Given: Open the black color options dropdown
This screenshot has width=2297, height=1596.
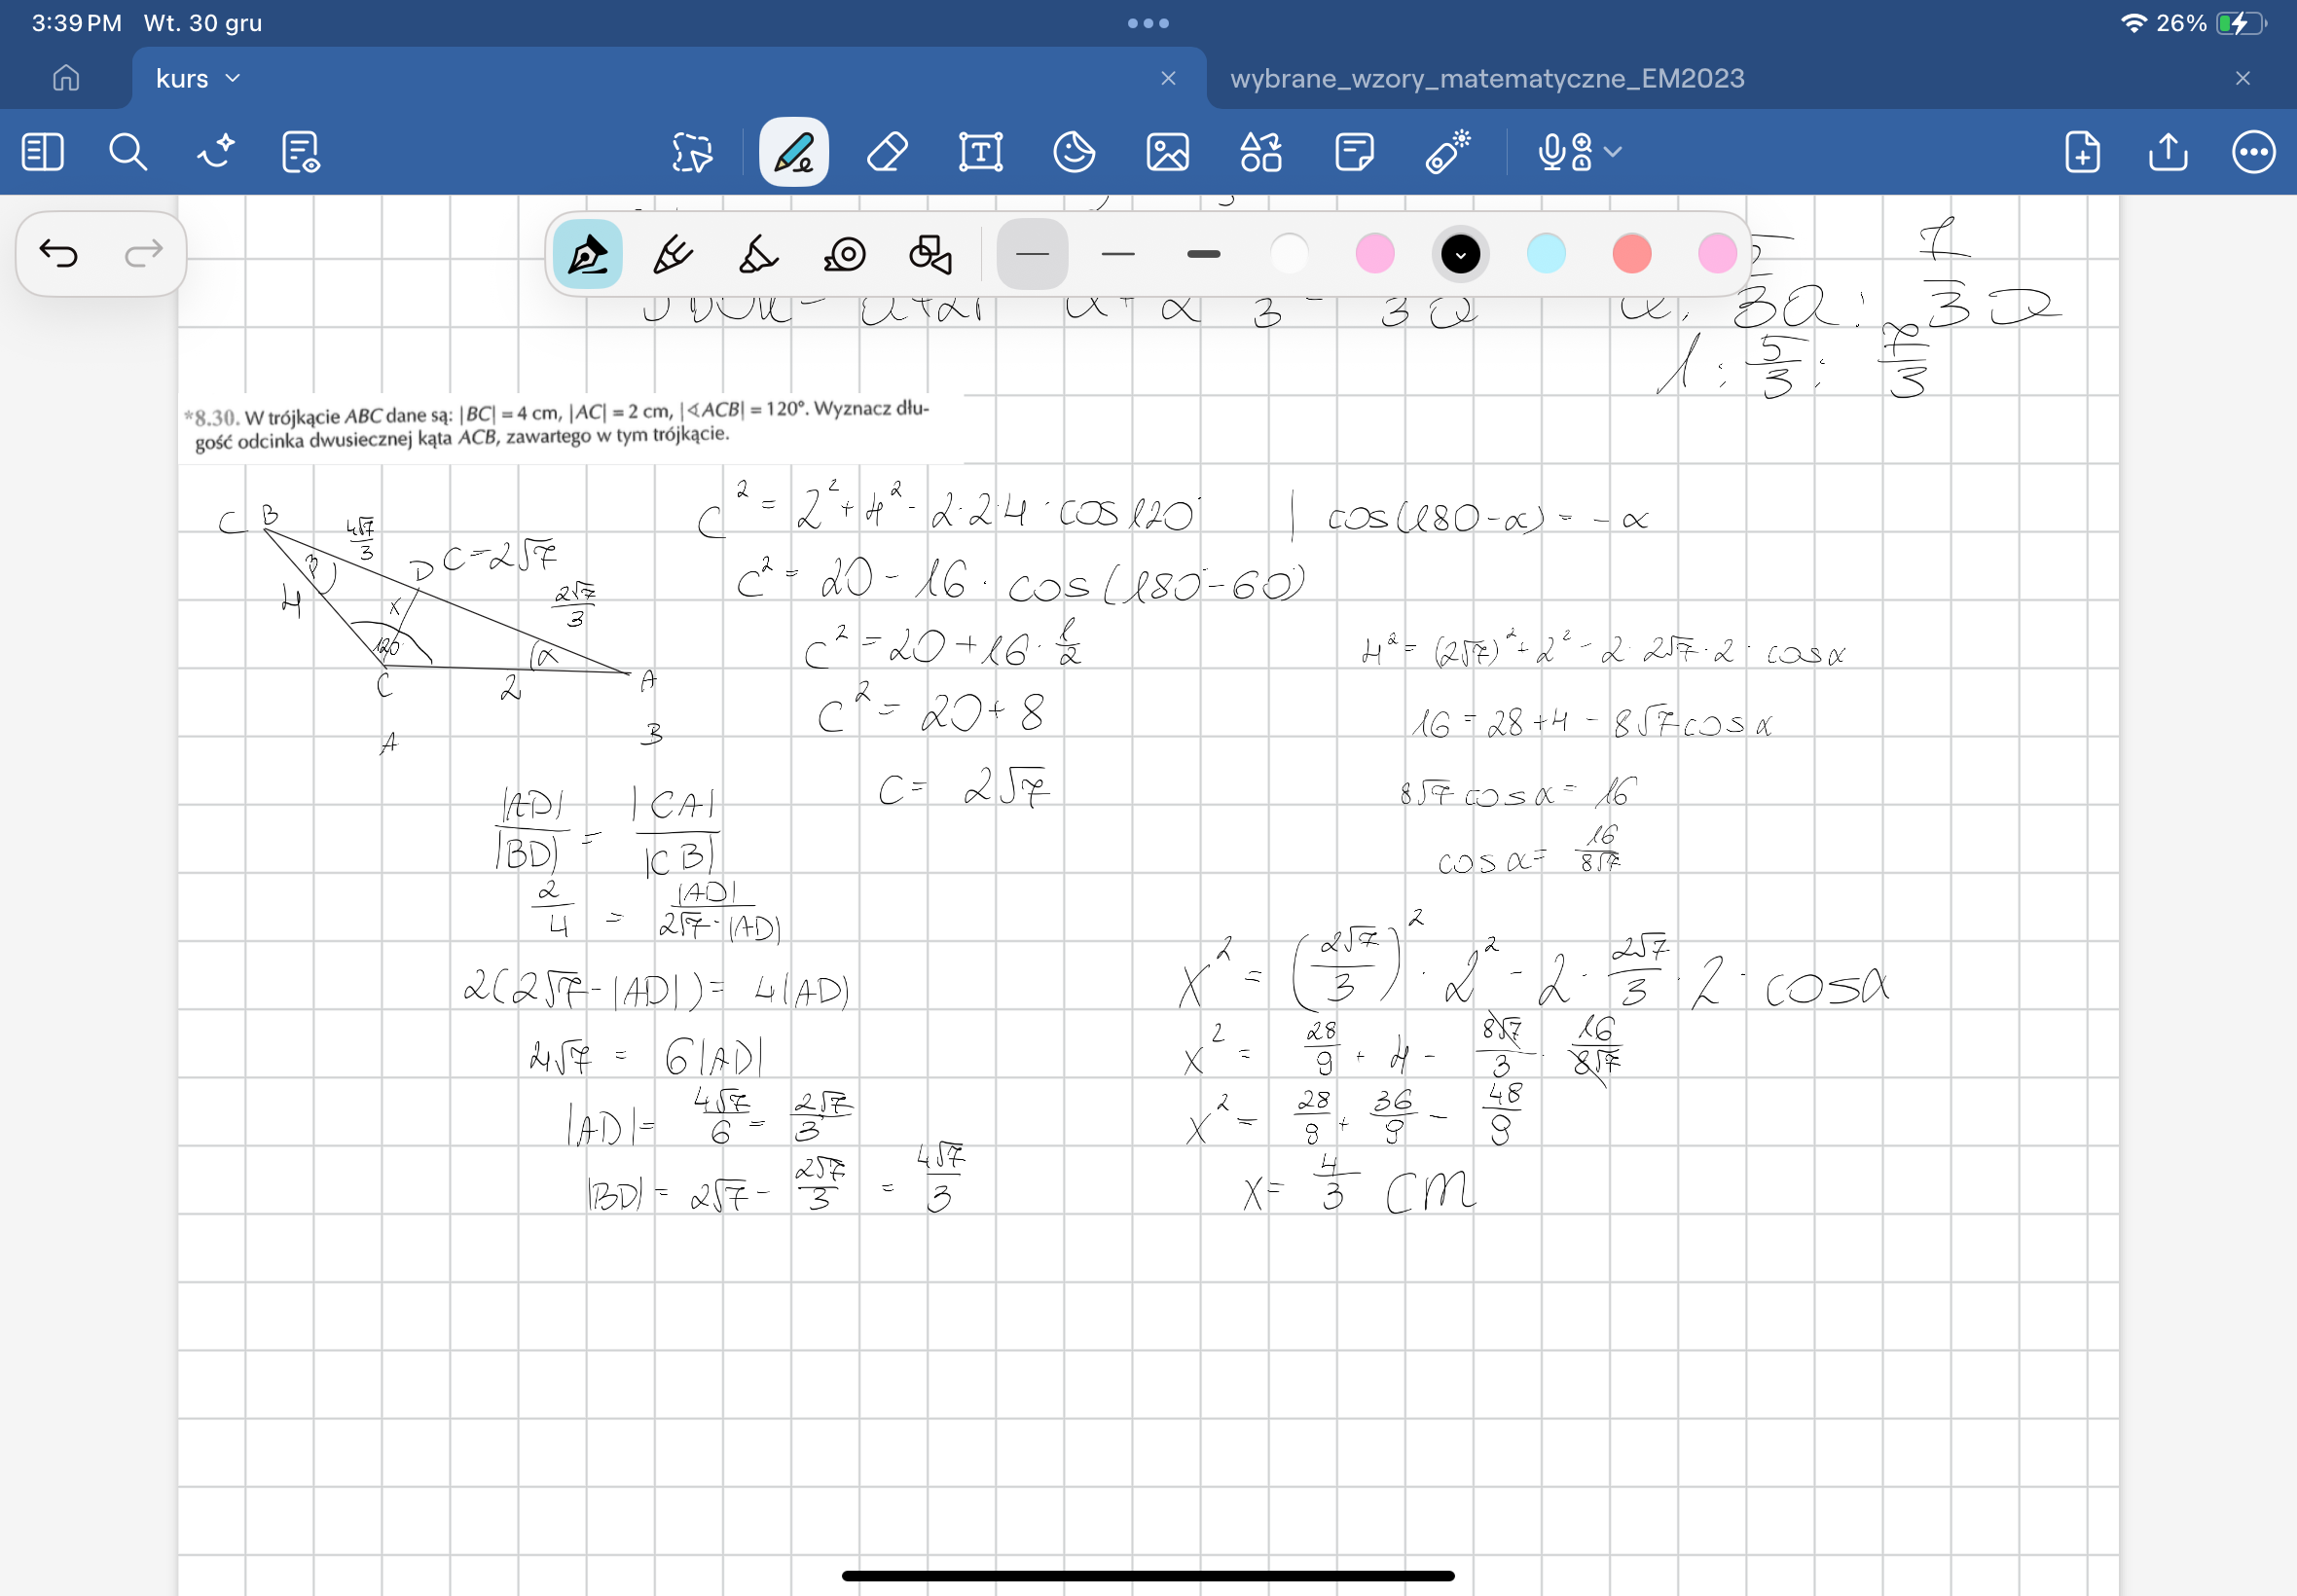Looking at the screenshot, I should pyautogui.click(x=1460, y=254).
